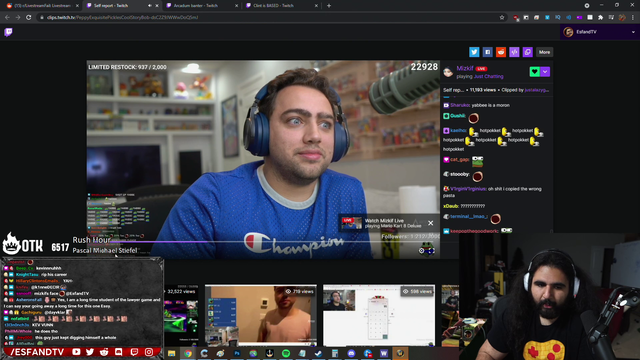Close the Arcadum banter tab
Screen dimensions: 640x360
coord(236,6)
